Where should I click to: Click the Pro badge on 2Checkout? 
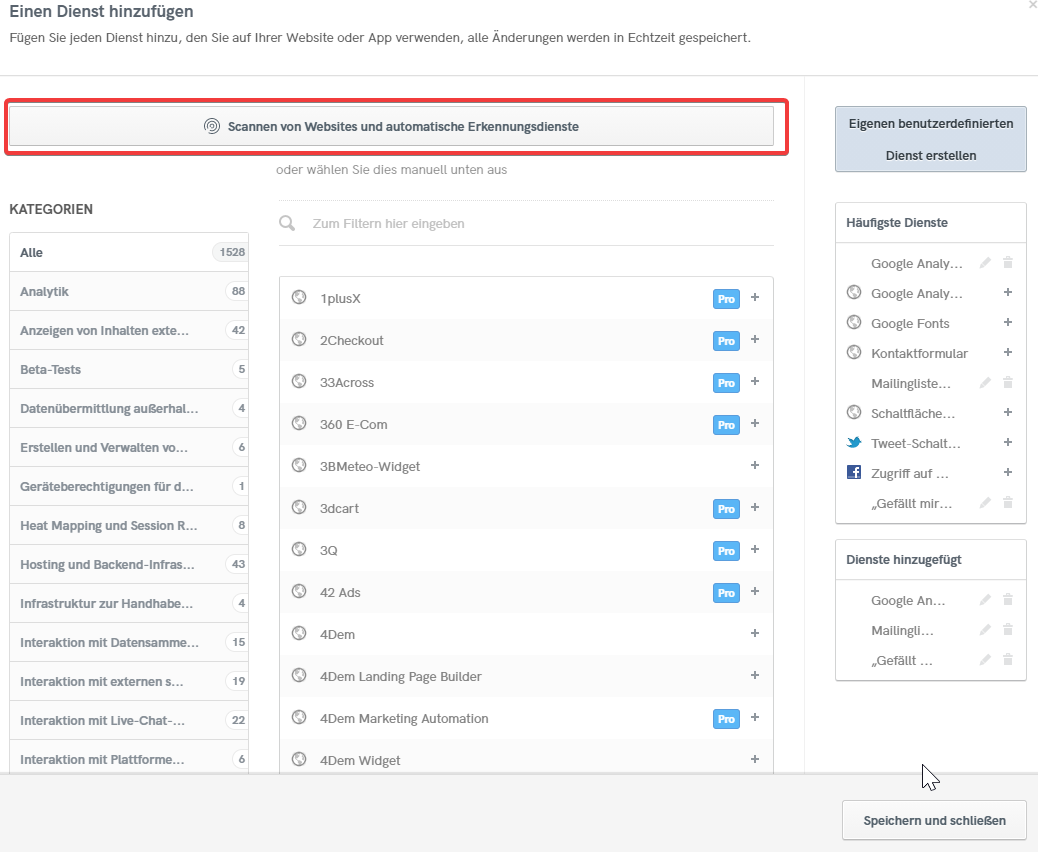[x=726, y=341]
